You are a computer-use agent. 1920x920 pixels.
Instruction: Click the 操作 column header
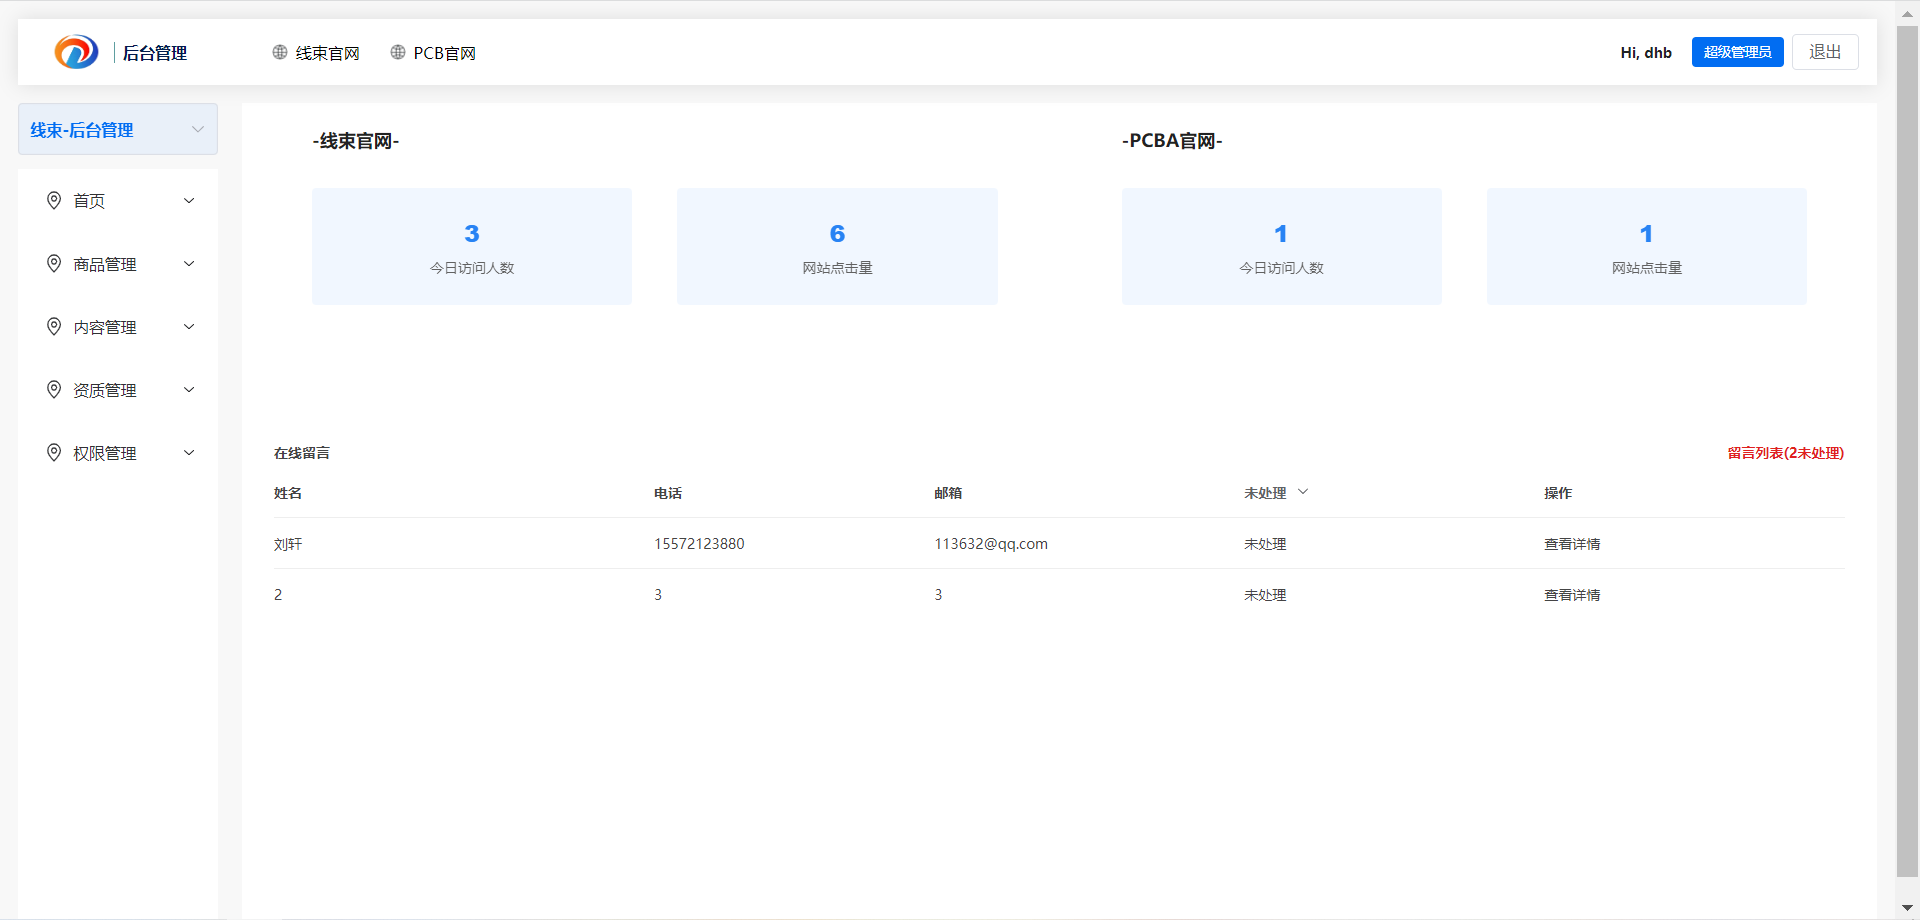[x=1558, y=493]
